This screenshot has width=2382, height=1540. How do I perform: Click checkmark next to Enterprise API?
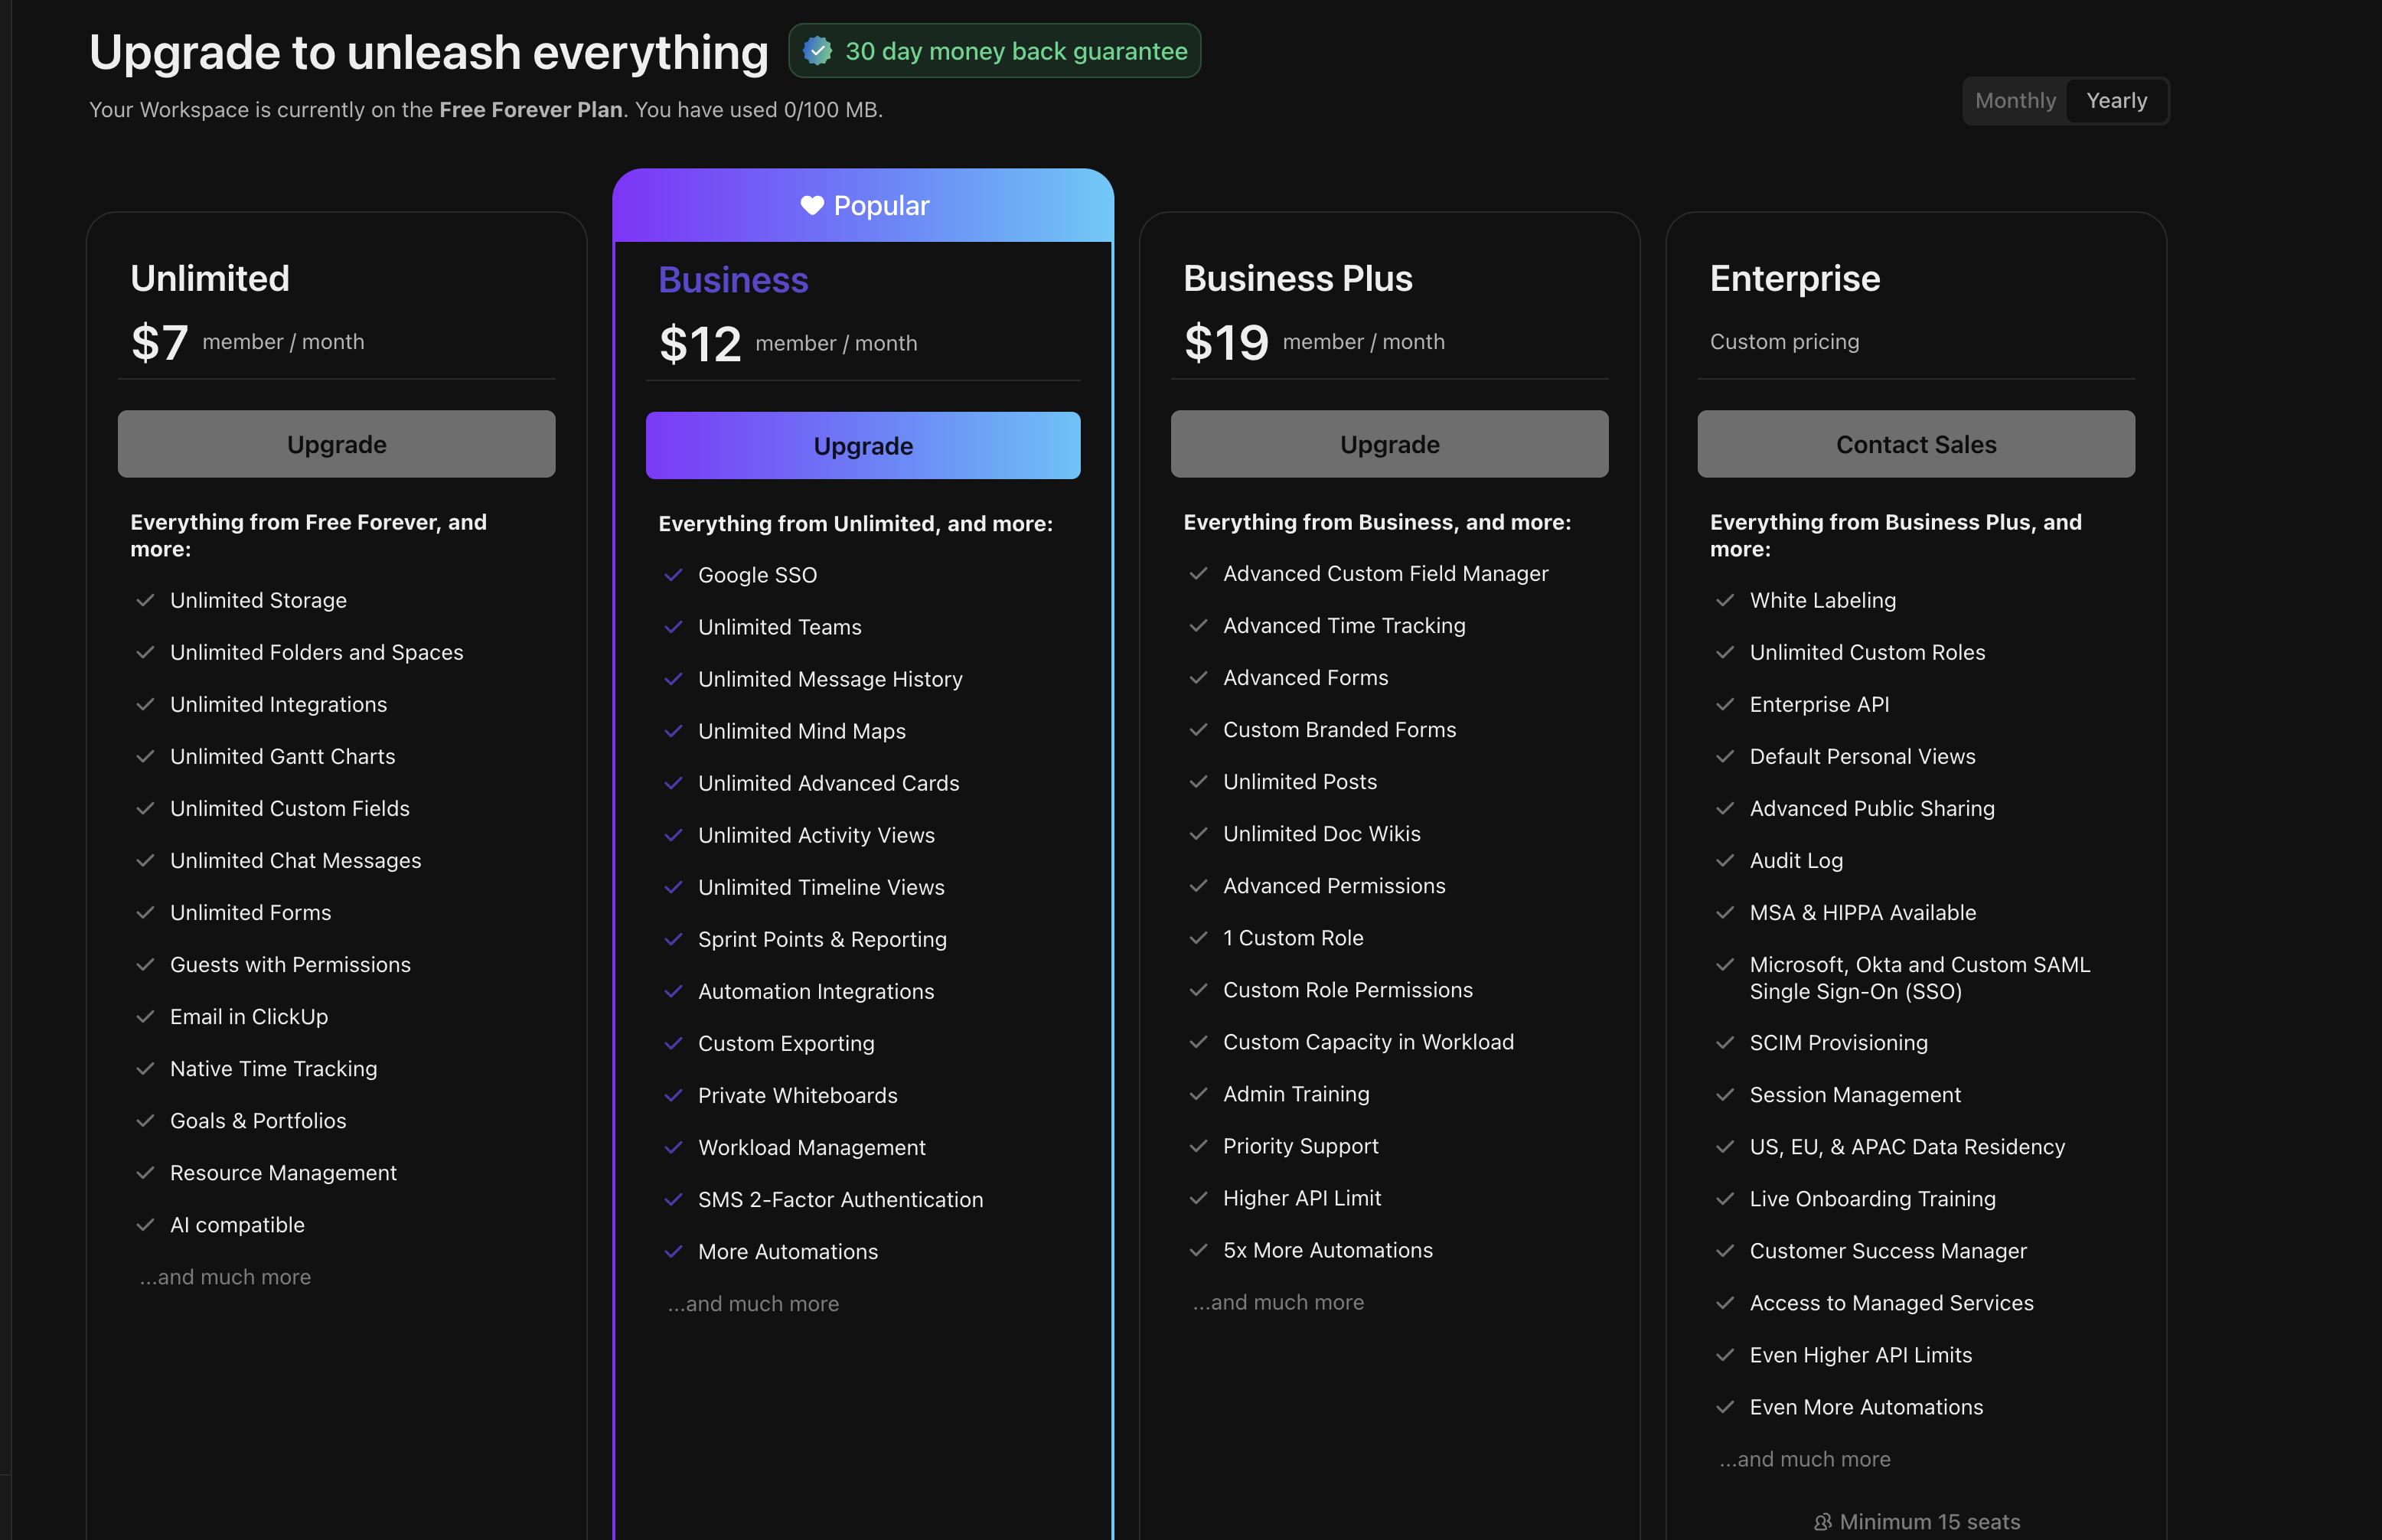click(x=1725, y=704)
